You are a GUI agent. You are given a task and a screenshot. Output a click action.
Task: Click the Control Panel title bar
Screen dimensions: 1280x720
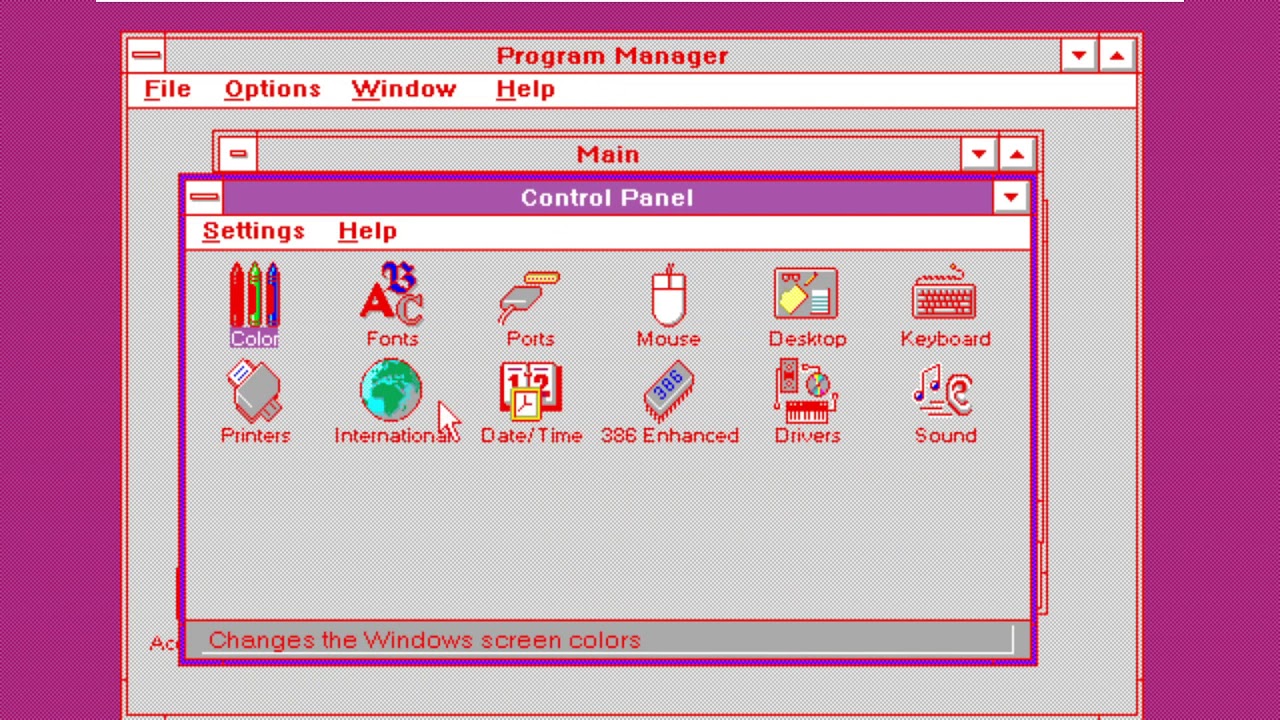607,197
